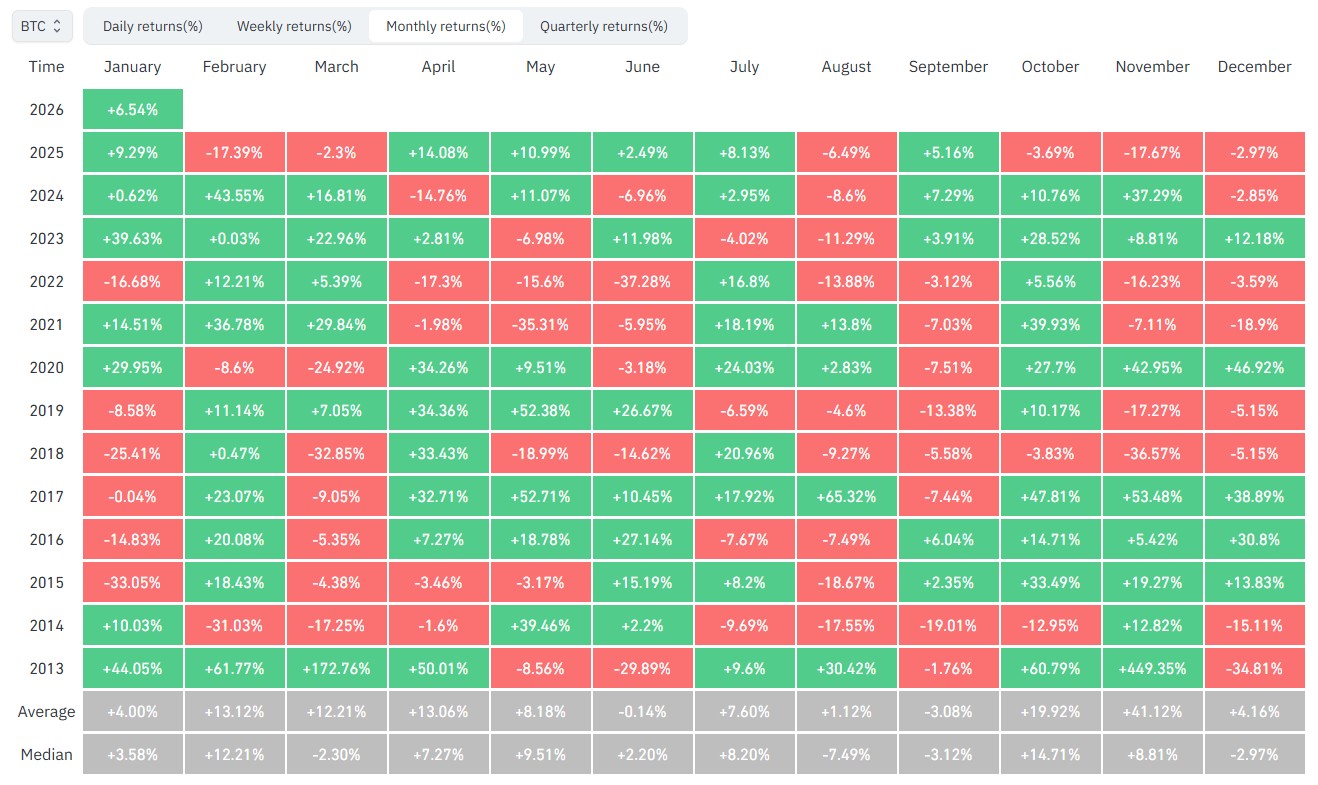
Task: Switch to Weekly returns(%) tab
Action: (x=294, y=26)
